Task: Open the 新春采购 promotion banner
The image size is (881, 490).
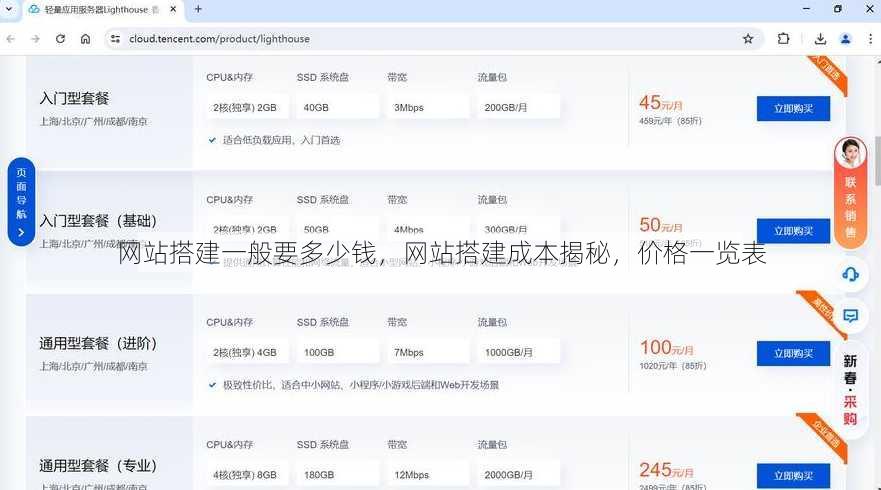Action: tap(850, 389)
